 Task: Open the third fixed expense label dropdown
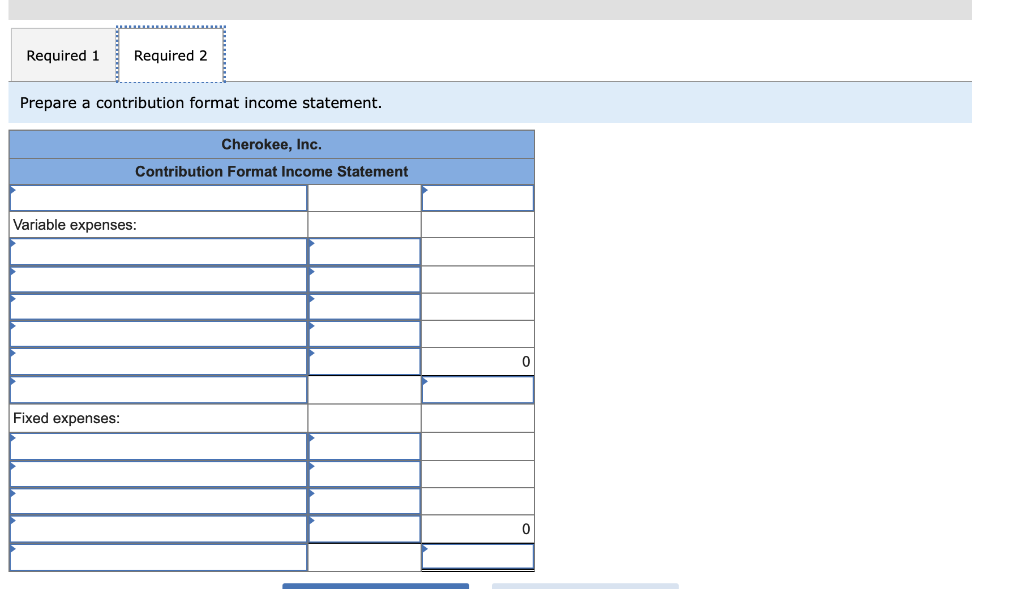point(157,500)
